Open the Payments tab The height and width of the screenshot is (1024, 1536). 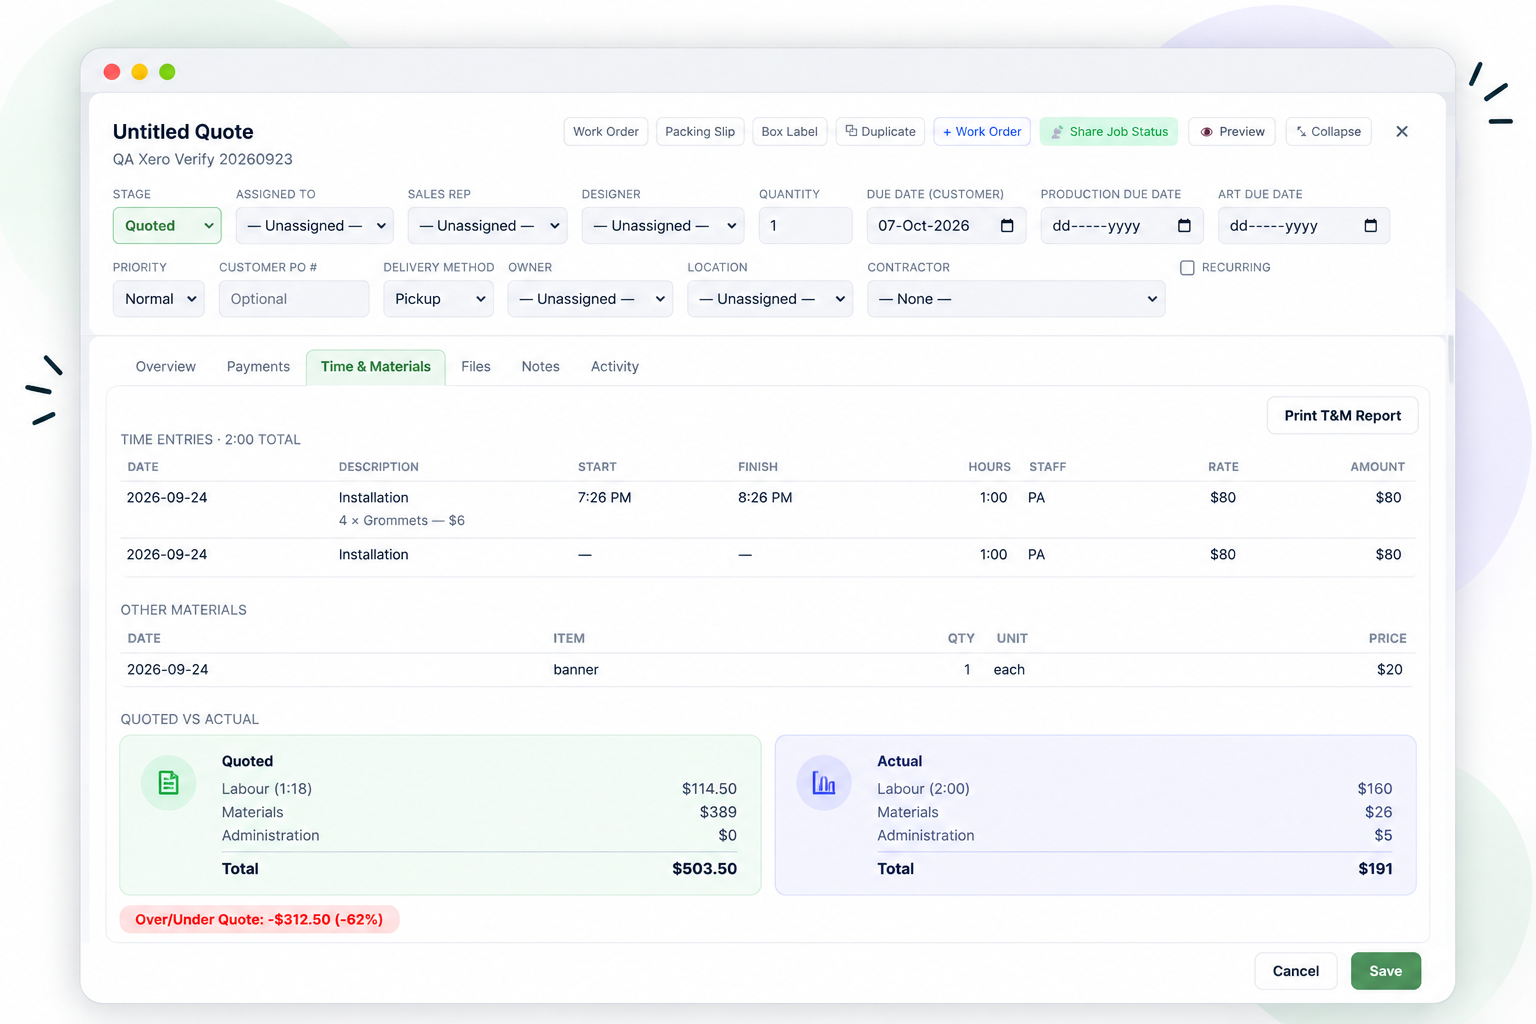tap(258, 367)
